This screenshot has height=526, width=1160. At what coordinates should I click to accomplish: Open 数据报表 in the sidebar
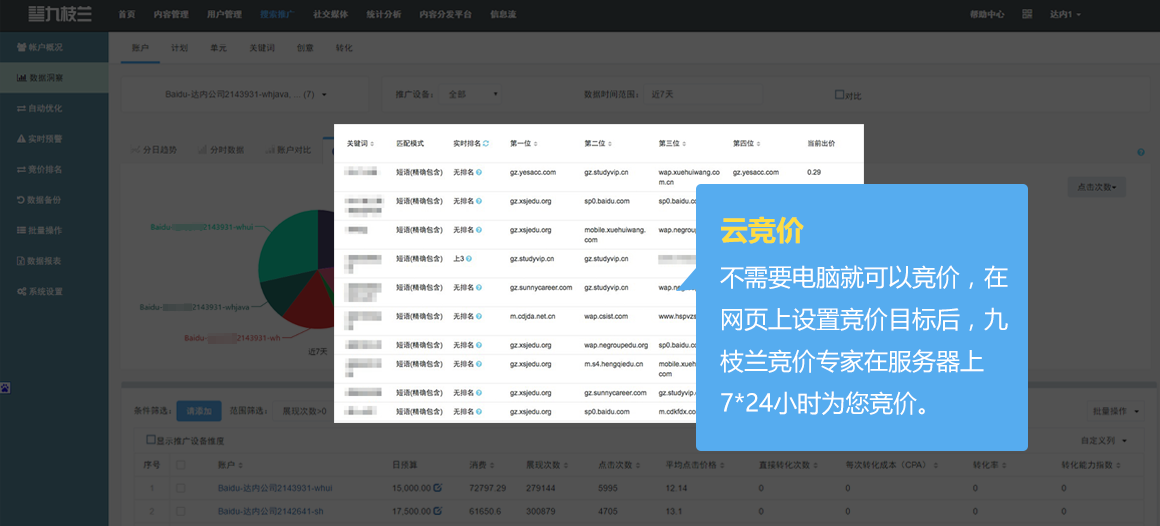(54, 261)
